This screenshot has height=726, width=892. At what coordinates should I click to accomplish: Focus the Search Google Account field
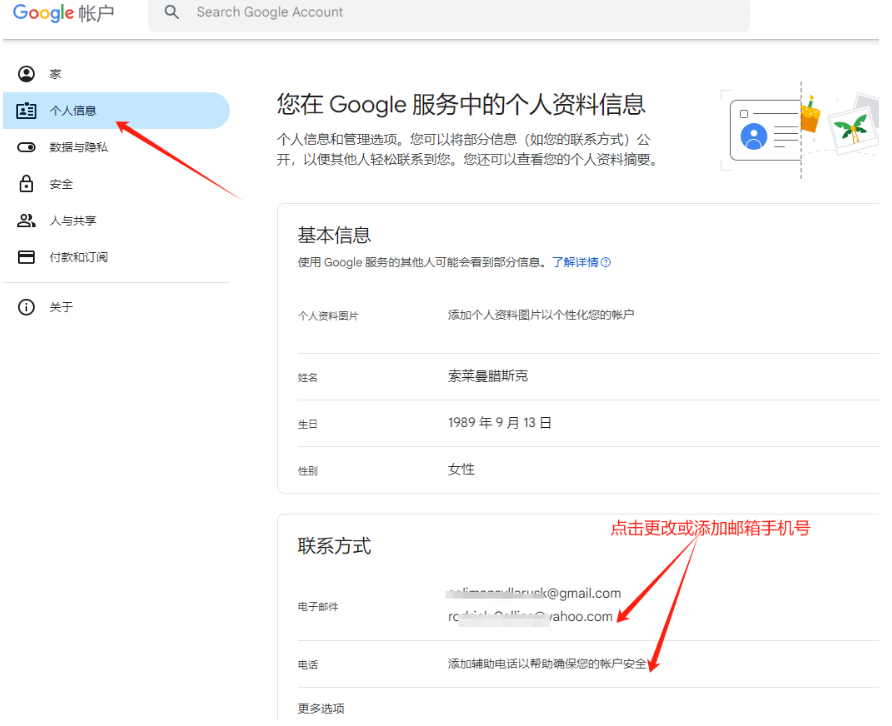coord(449,13)
